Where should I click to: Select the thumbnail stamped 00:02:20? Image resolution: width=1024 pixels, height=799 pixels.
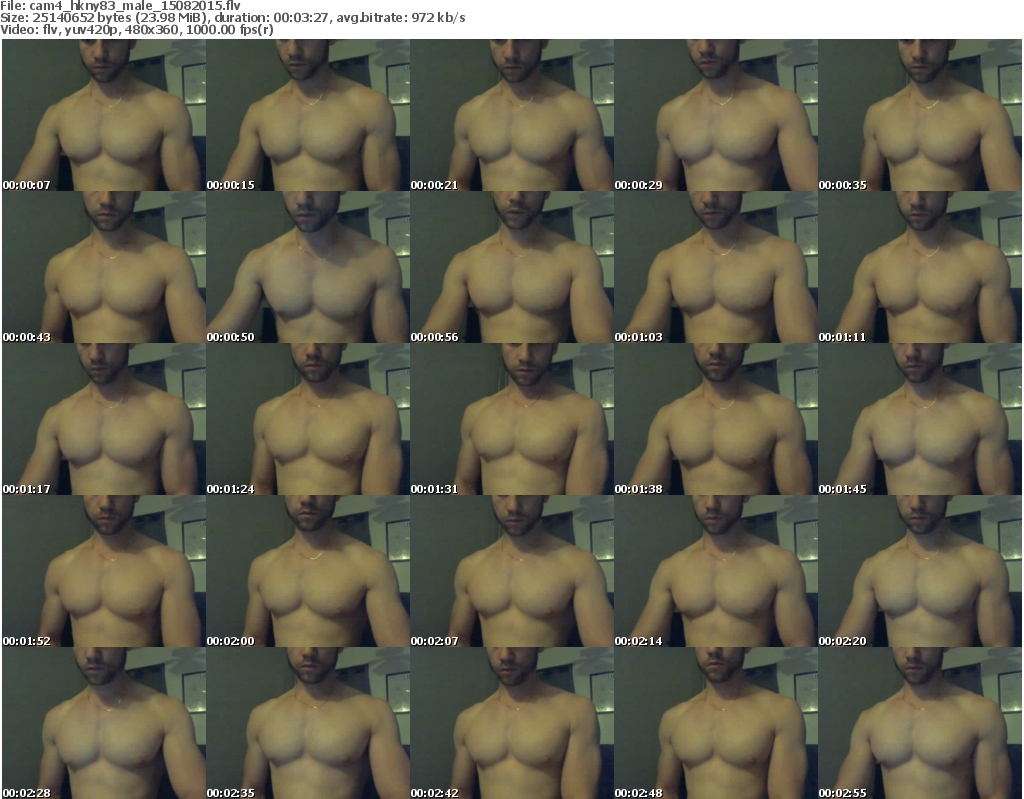point(920,571)
